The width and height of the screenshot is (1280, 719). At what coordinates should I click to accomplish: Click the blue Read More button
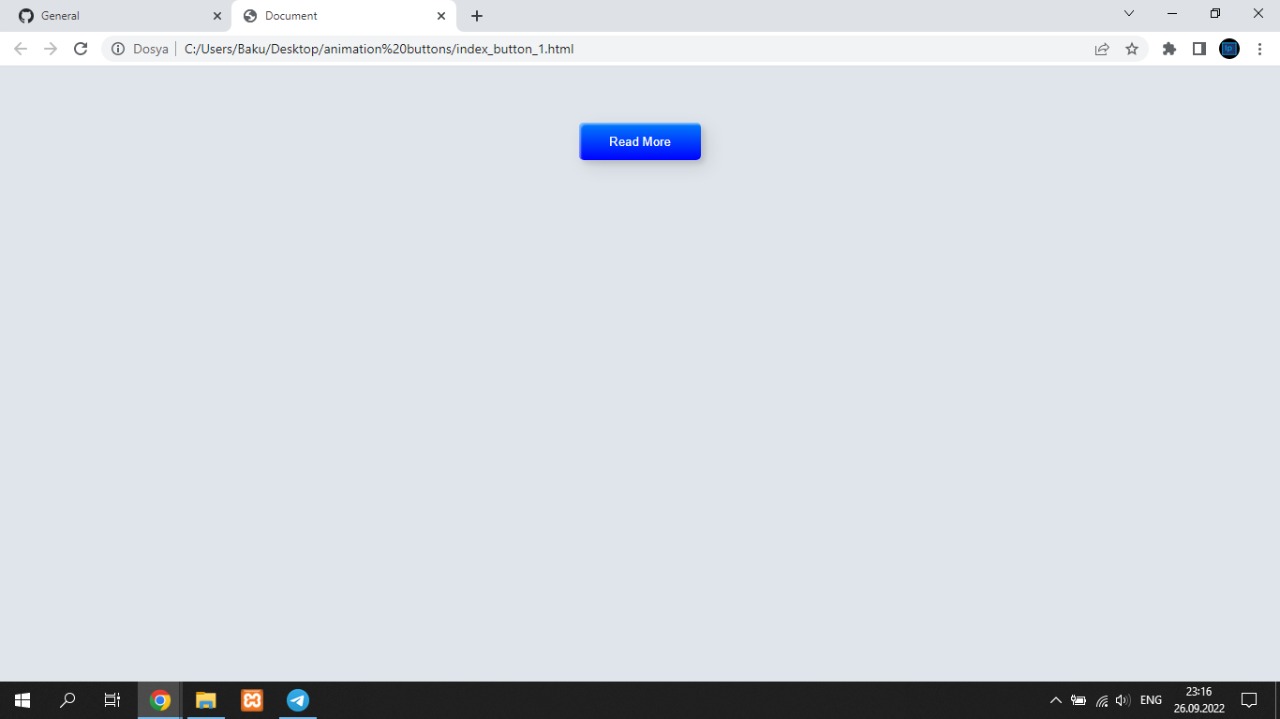(640, 141)
